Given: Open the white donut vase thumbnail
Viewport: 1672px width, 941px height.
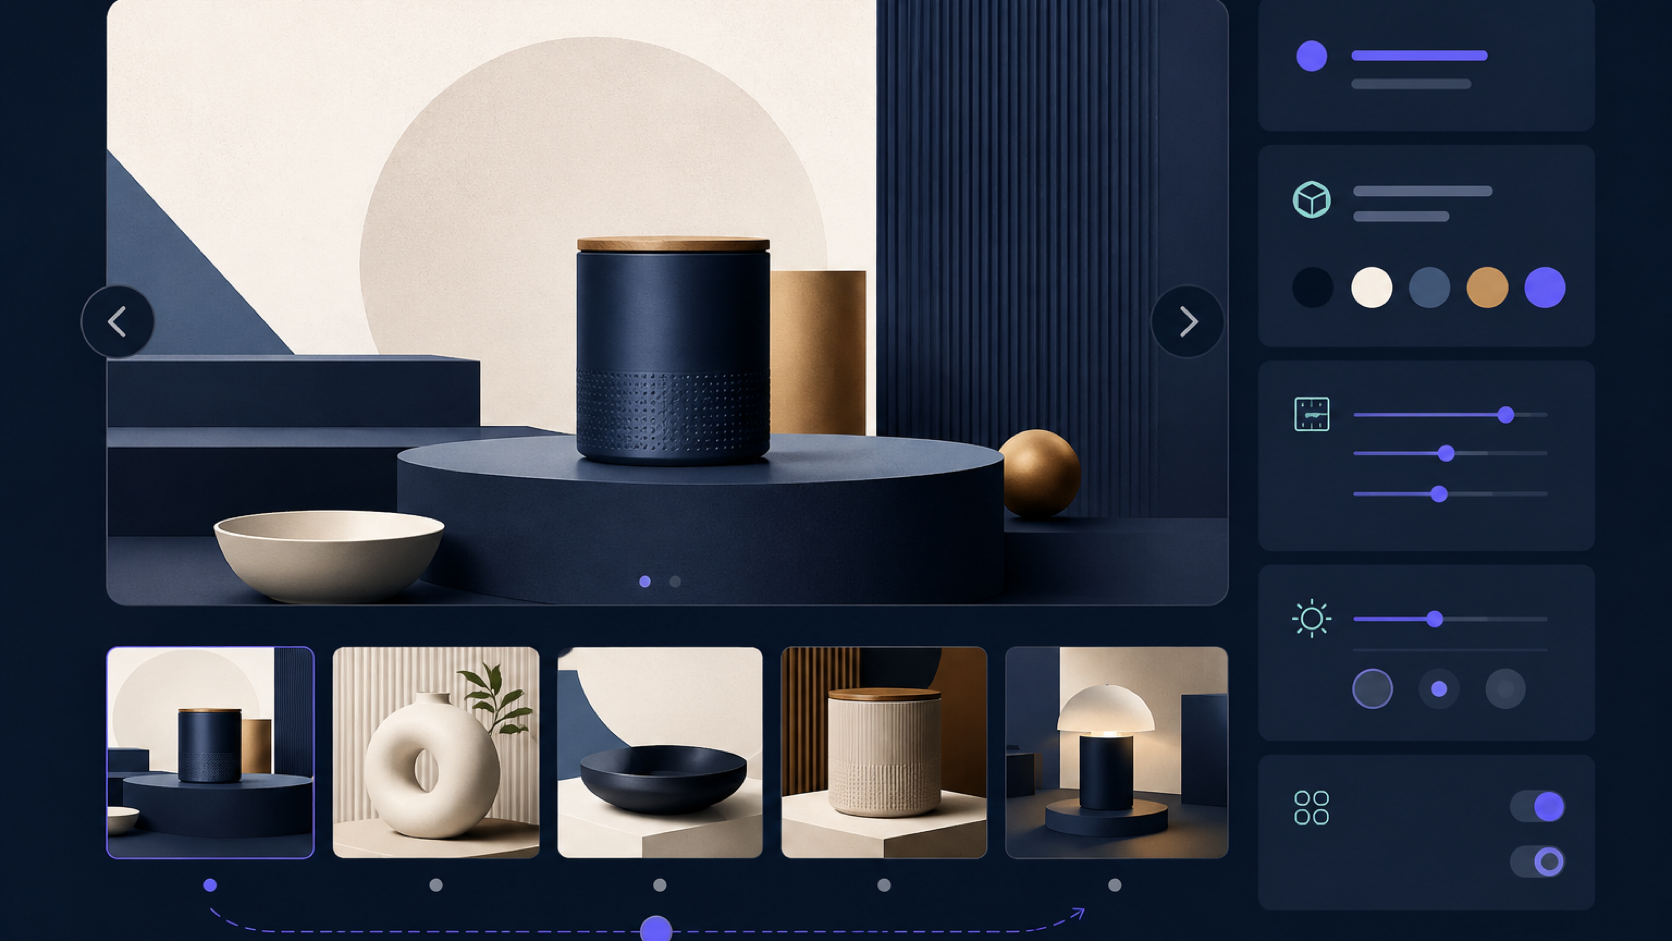Looking at the screenshot, I should [x=436, y=752].
